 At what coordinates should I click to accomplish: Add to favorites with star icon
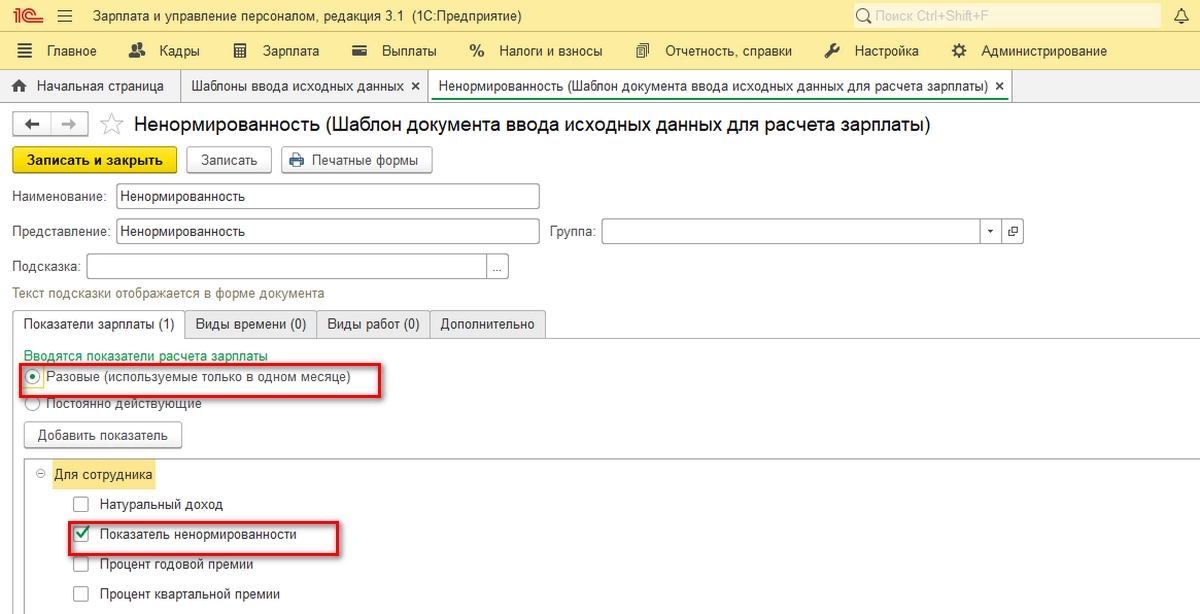tap(113, 124)
